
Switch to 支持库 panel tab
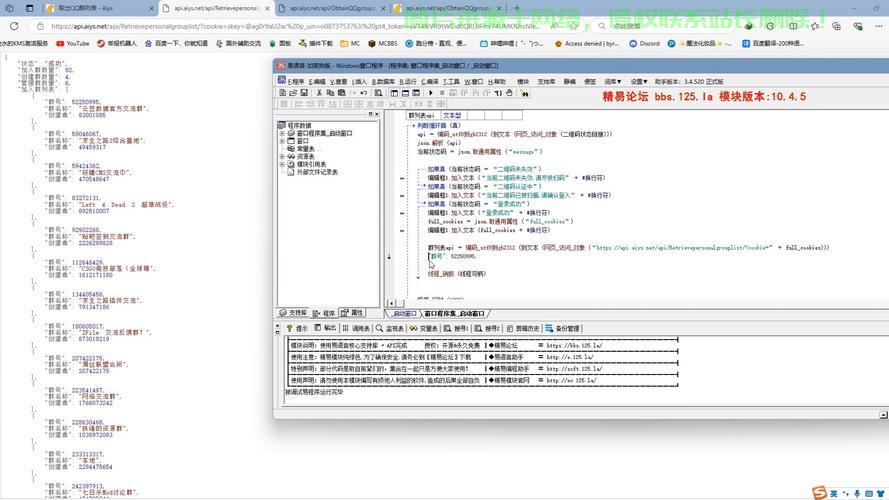click(x=293, y=313)
